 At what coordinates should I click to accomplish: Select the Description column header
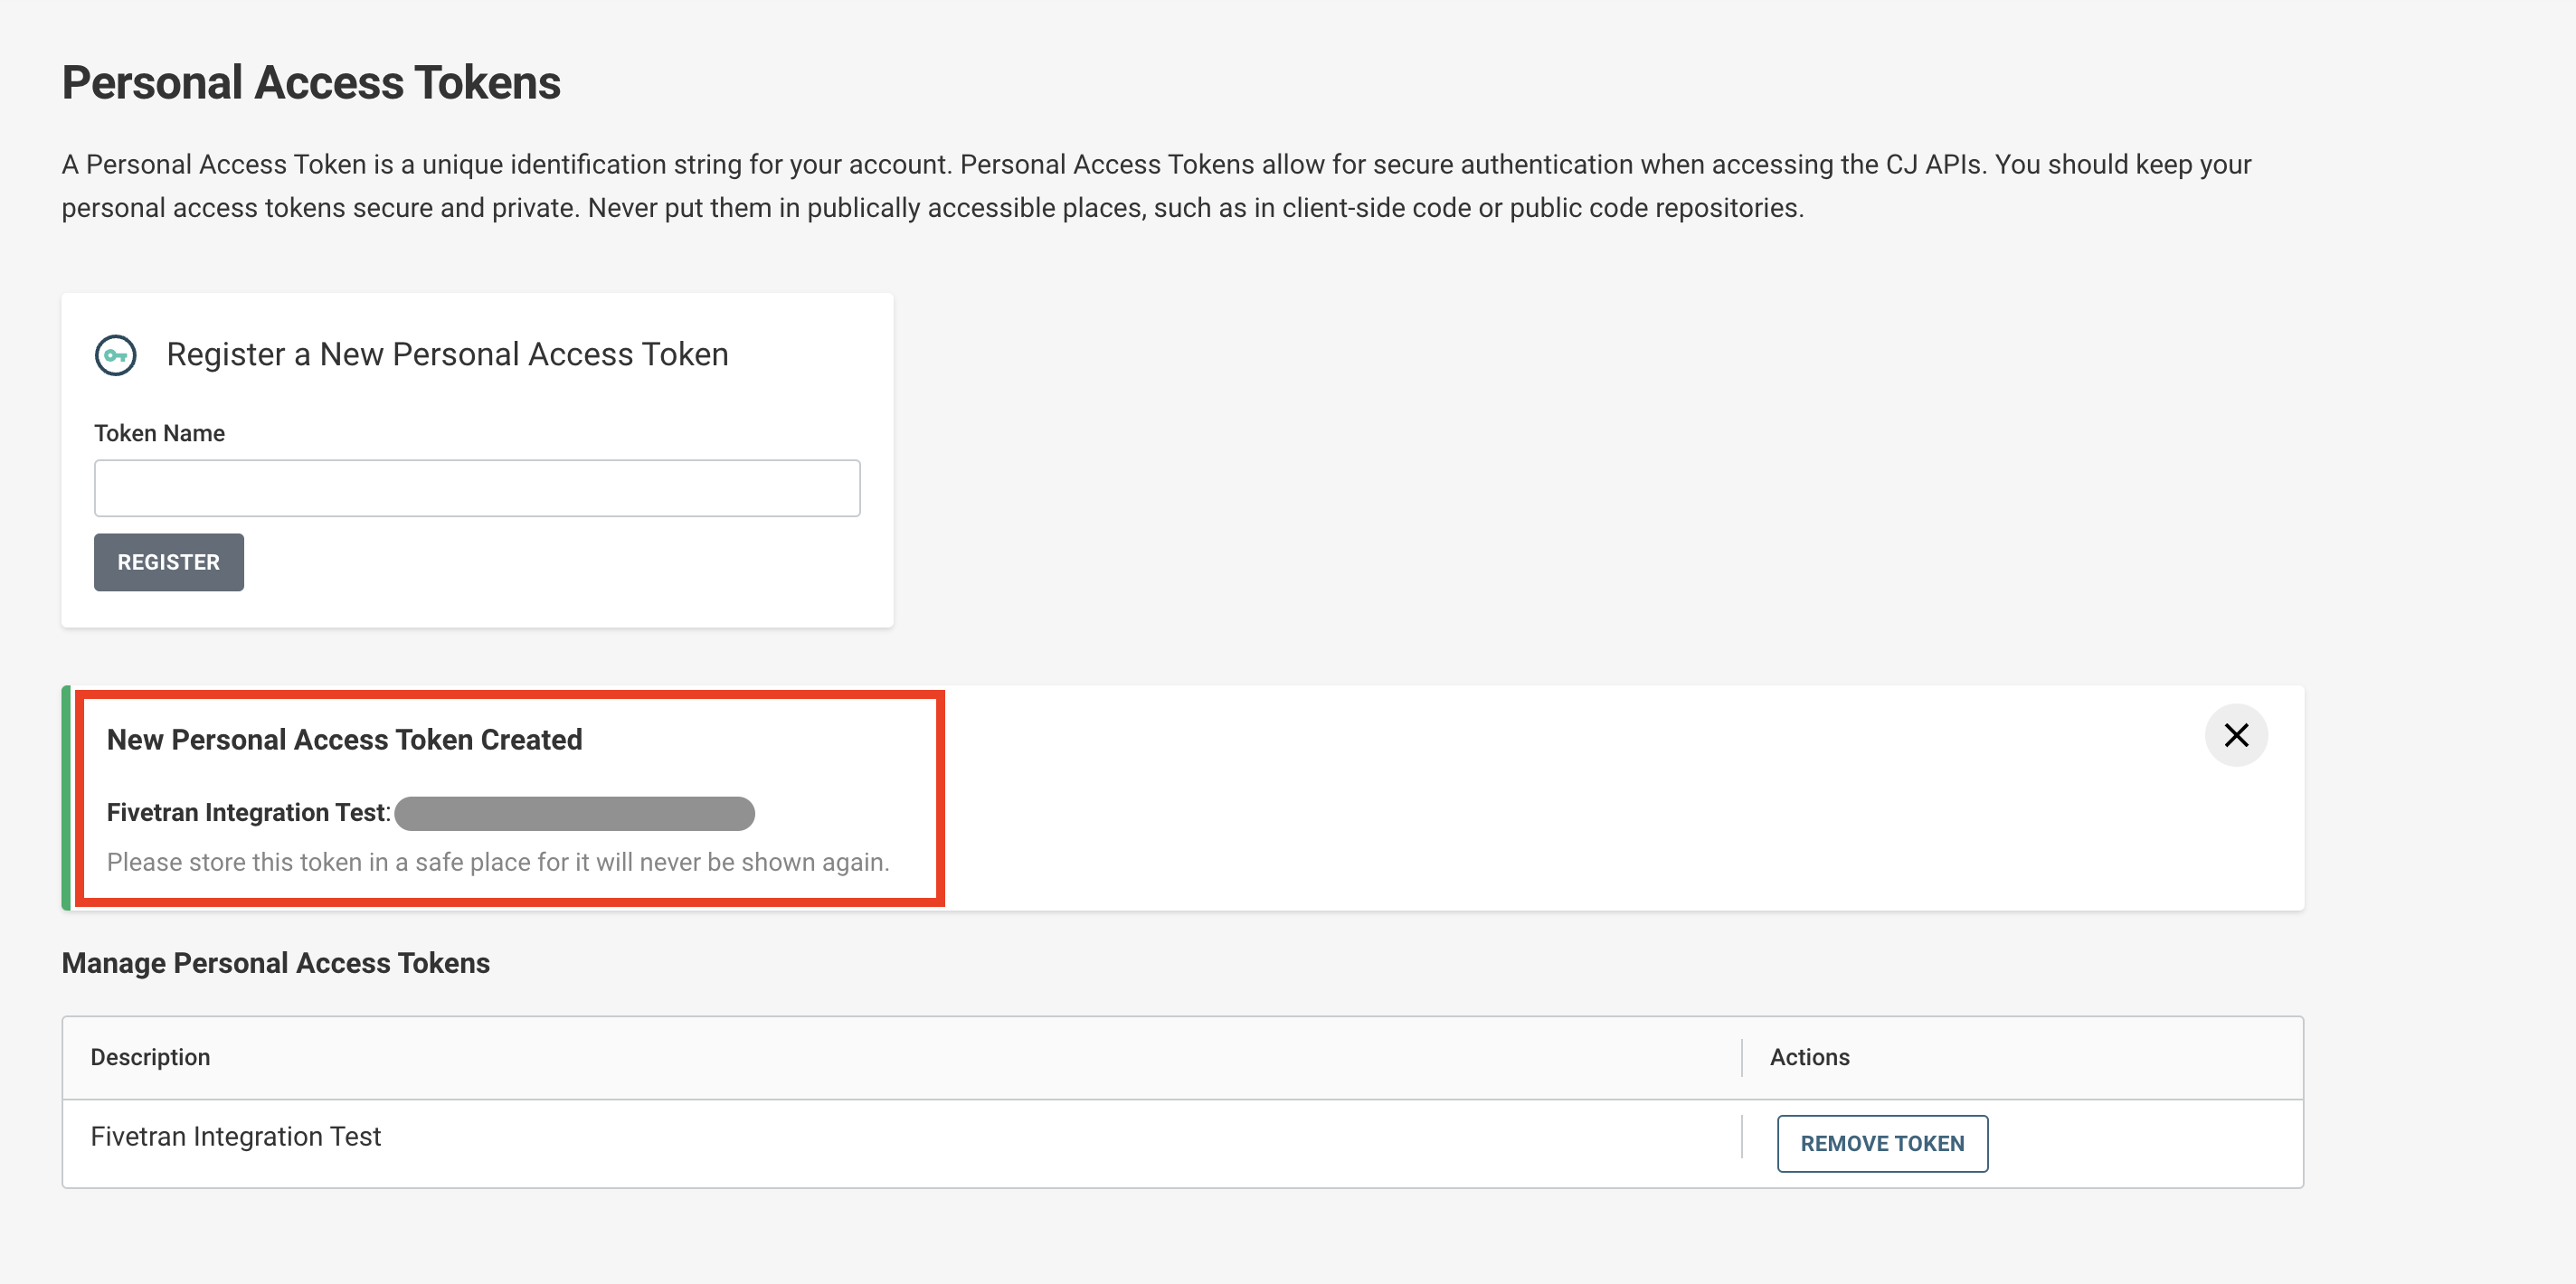pyautogui.click(x=150, y=1057)
